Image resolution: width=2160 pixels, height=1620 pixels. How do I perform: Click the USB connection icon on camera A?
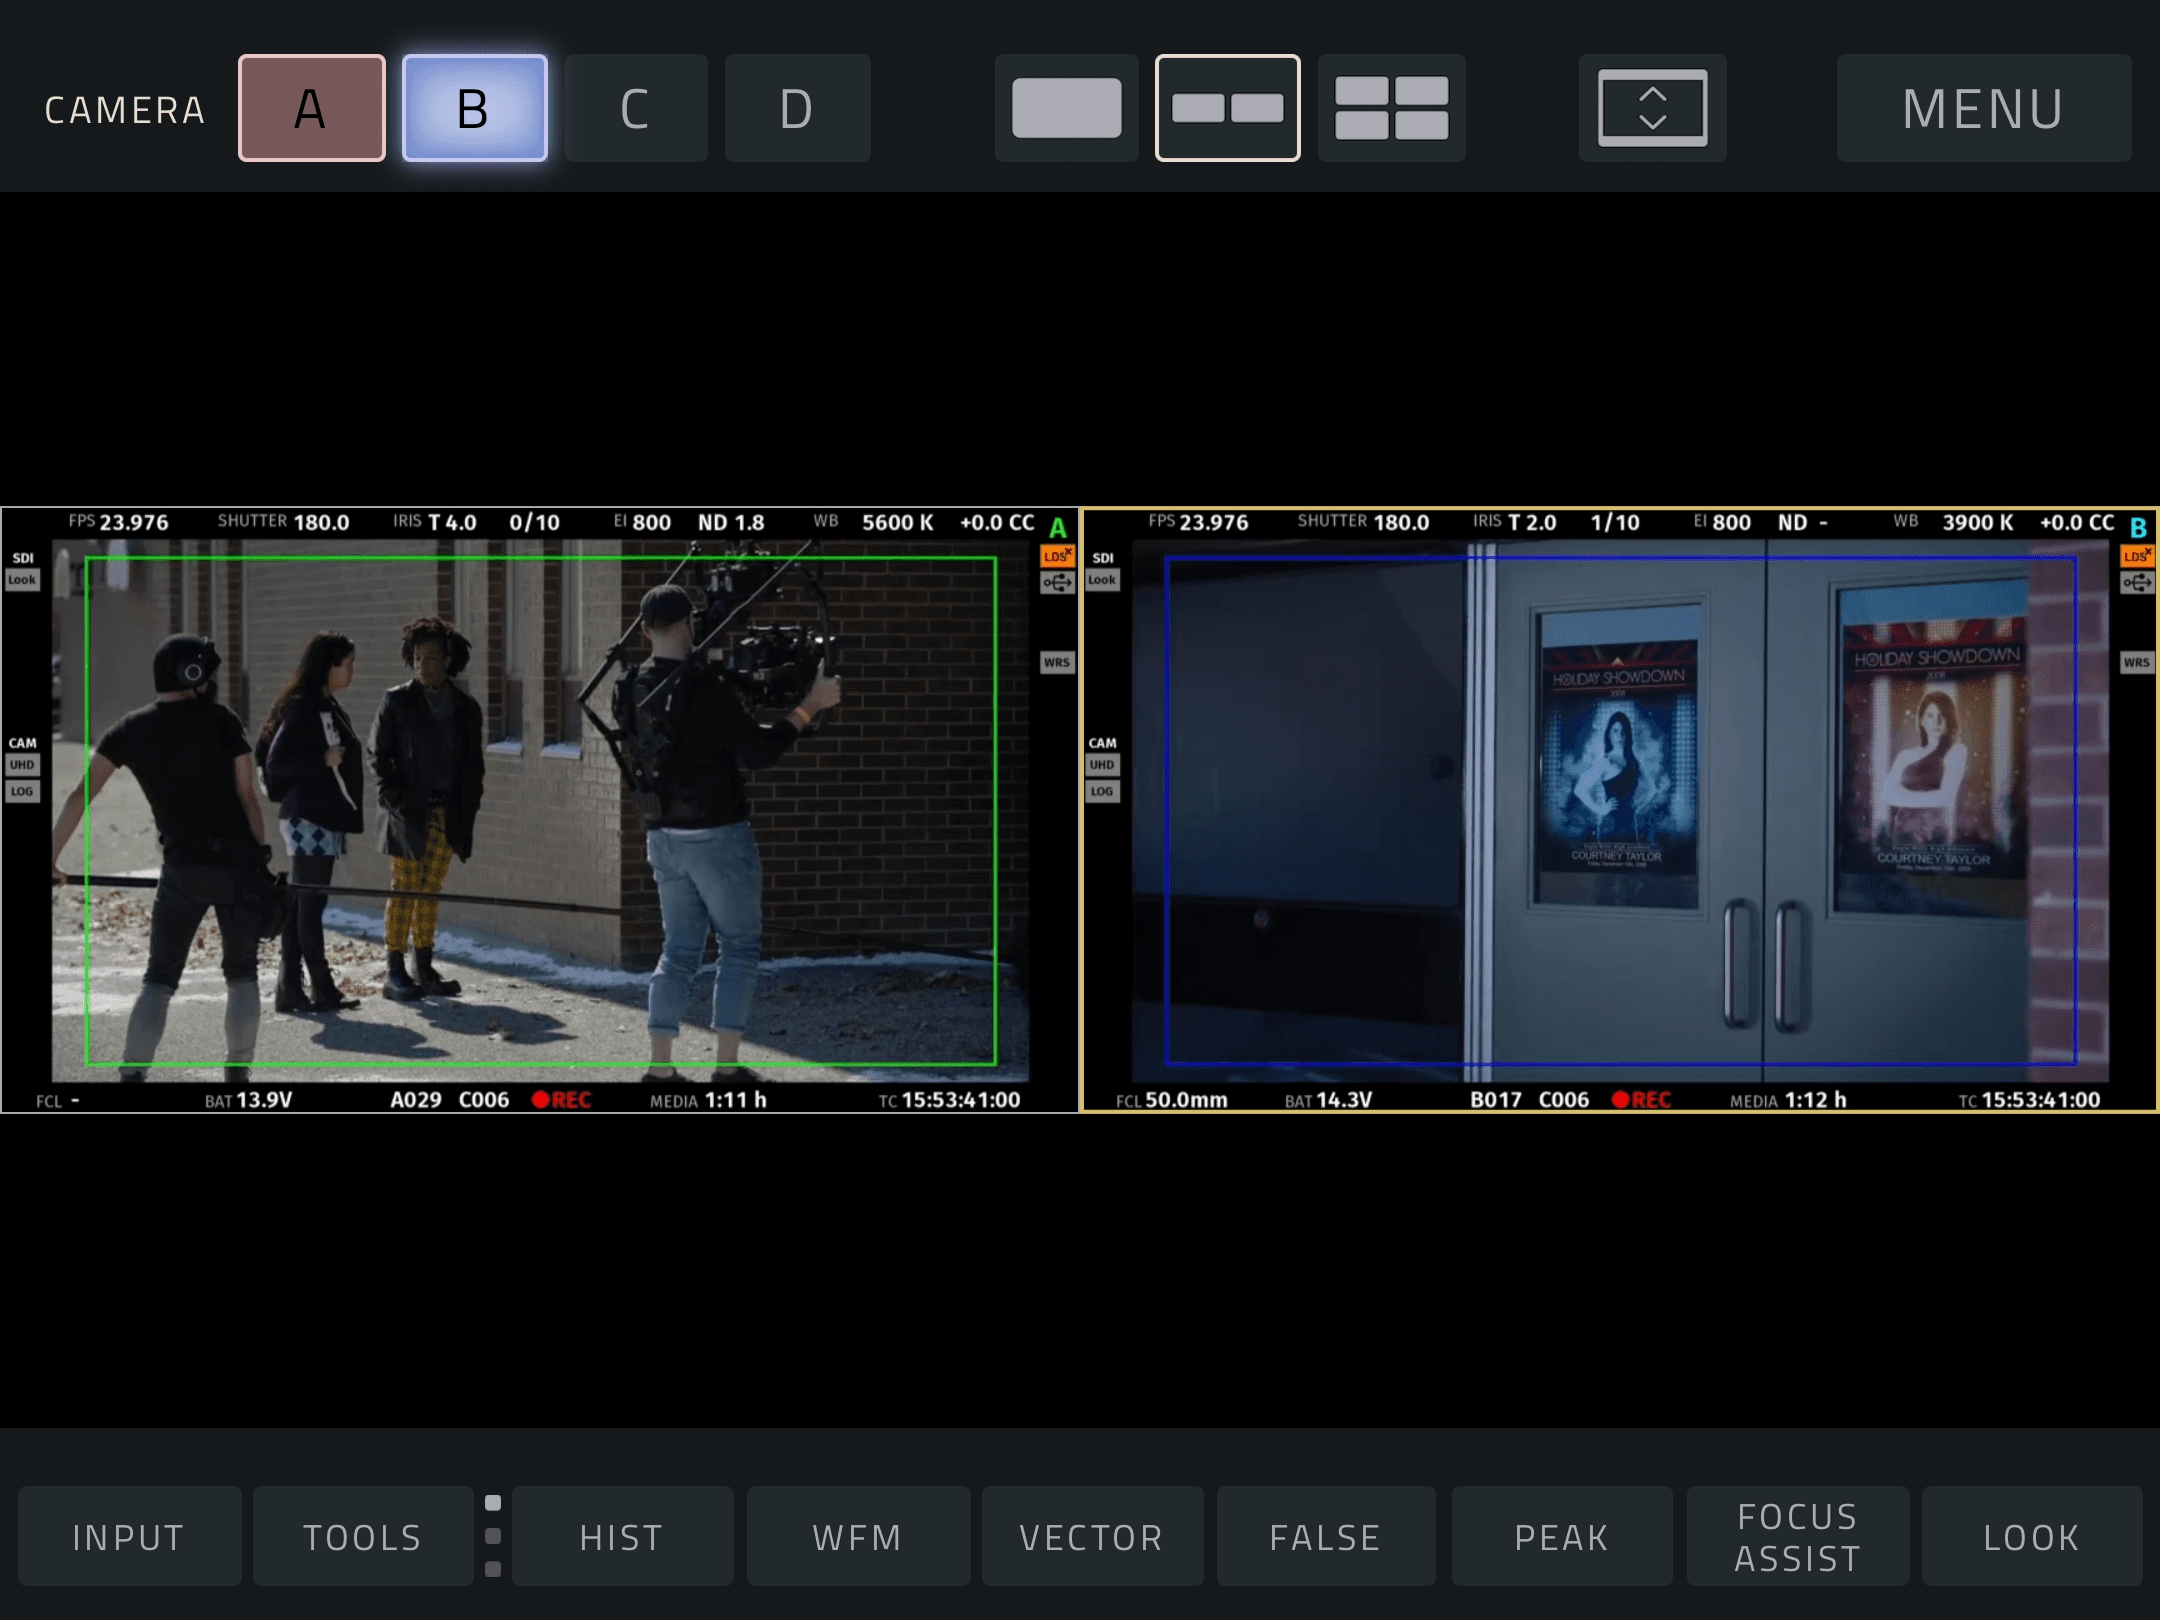[1057, 583]
